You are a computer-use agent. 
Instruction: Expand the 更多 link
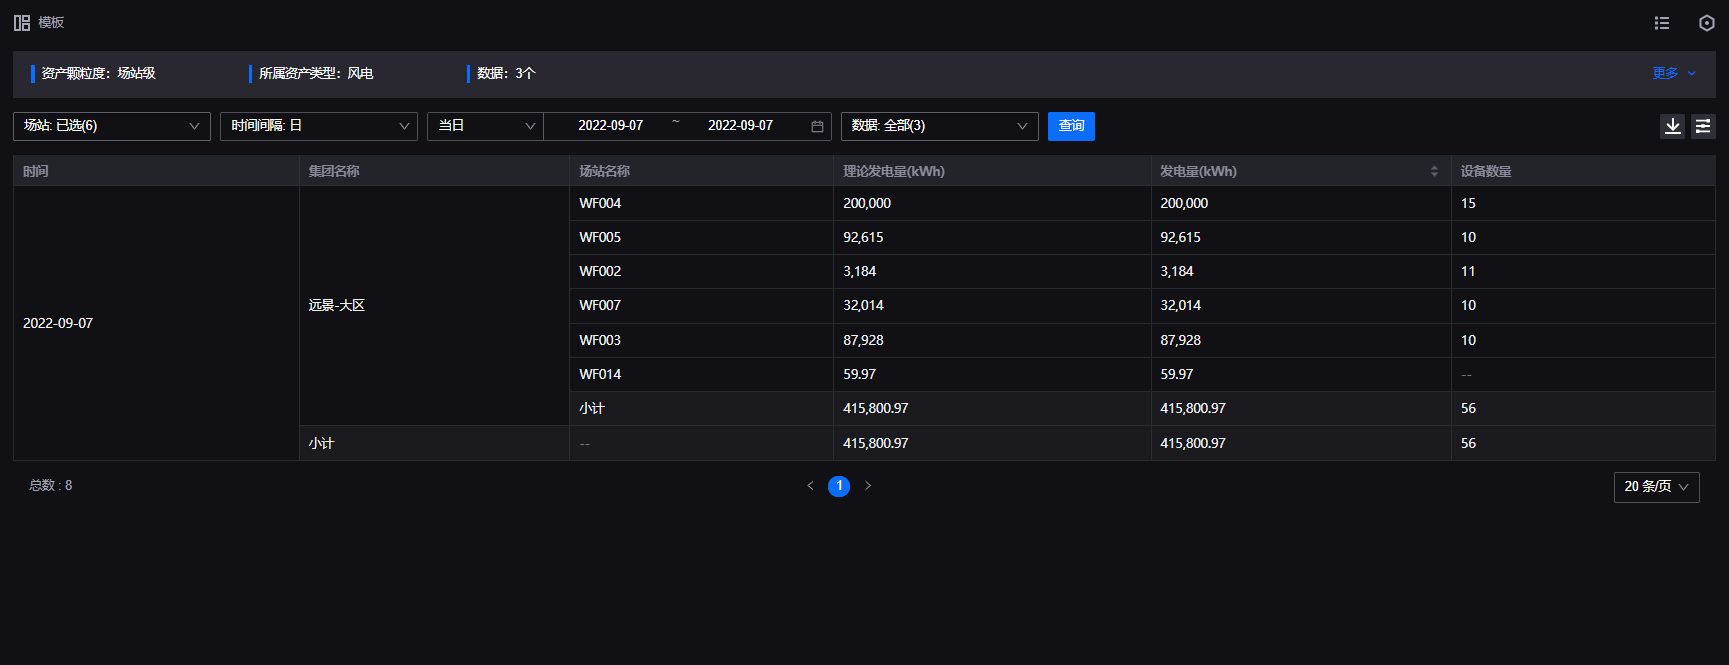click(x=1674, y=73)
